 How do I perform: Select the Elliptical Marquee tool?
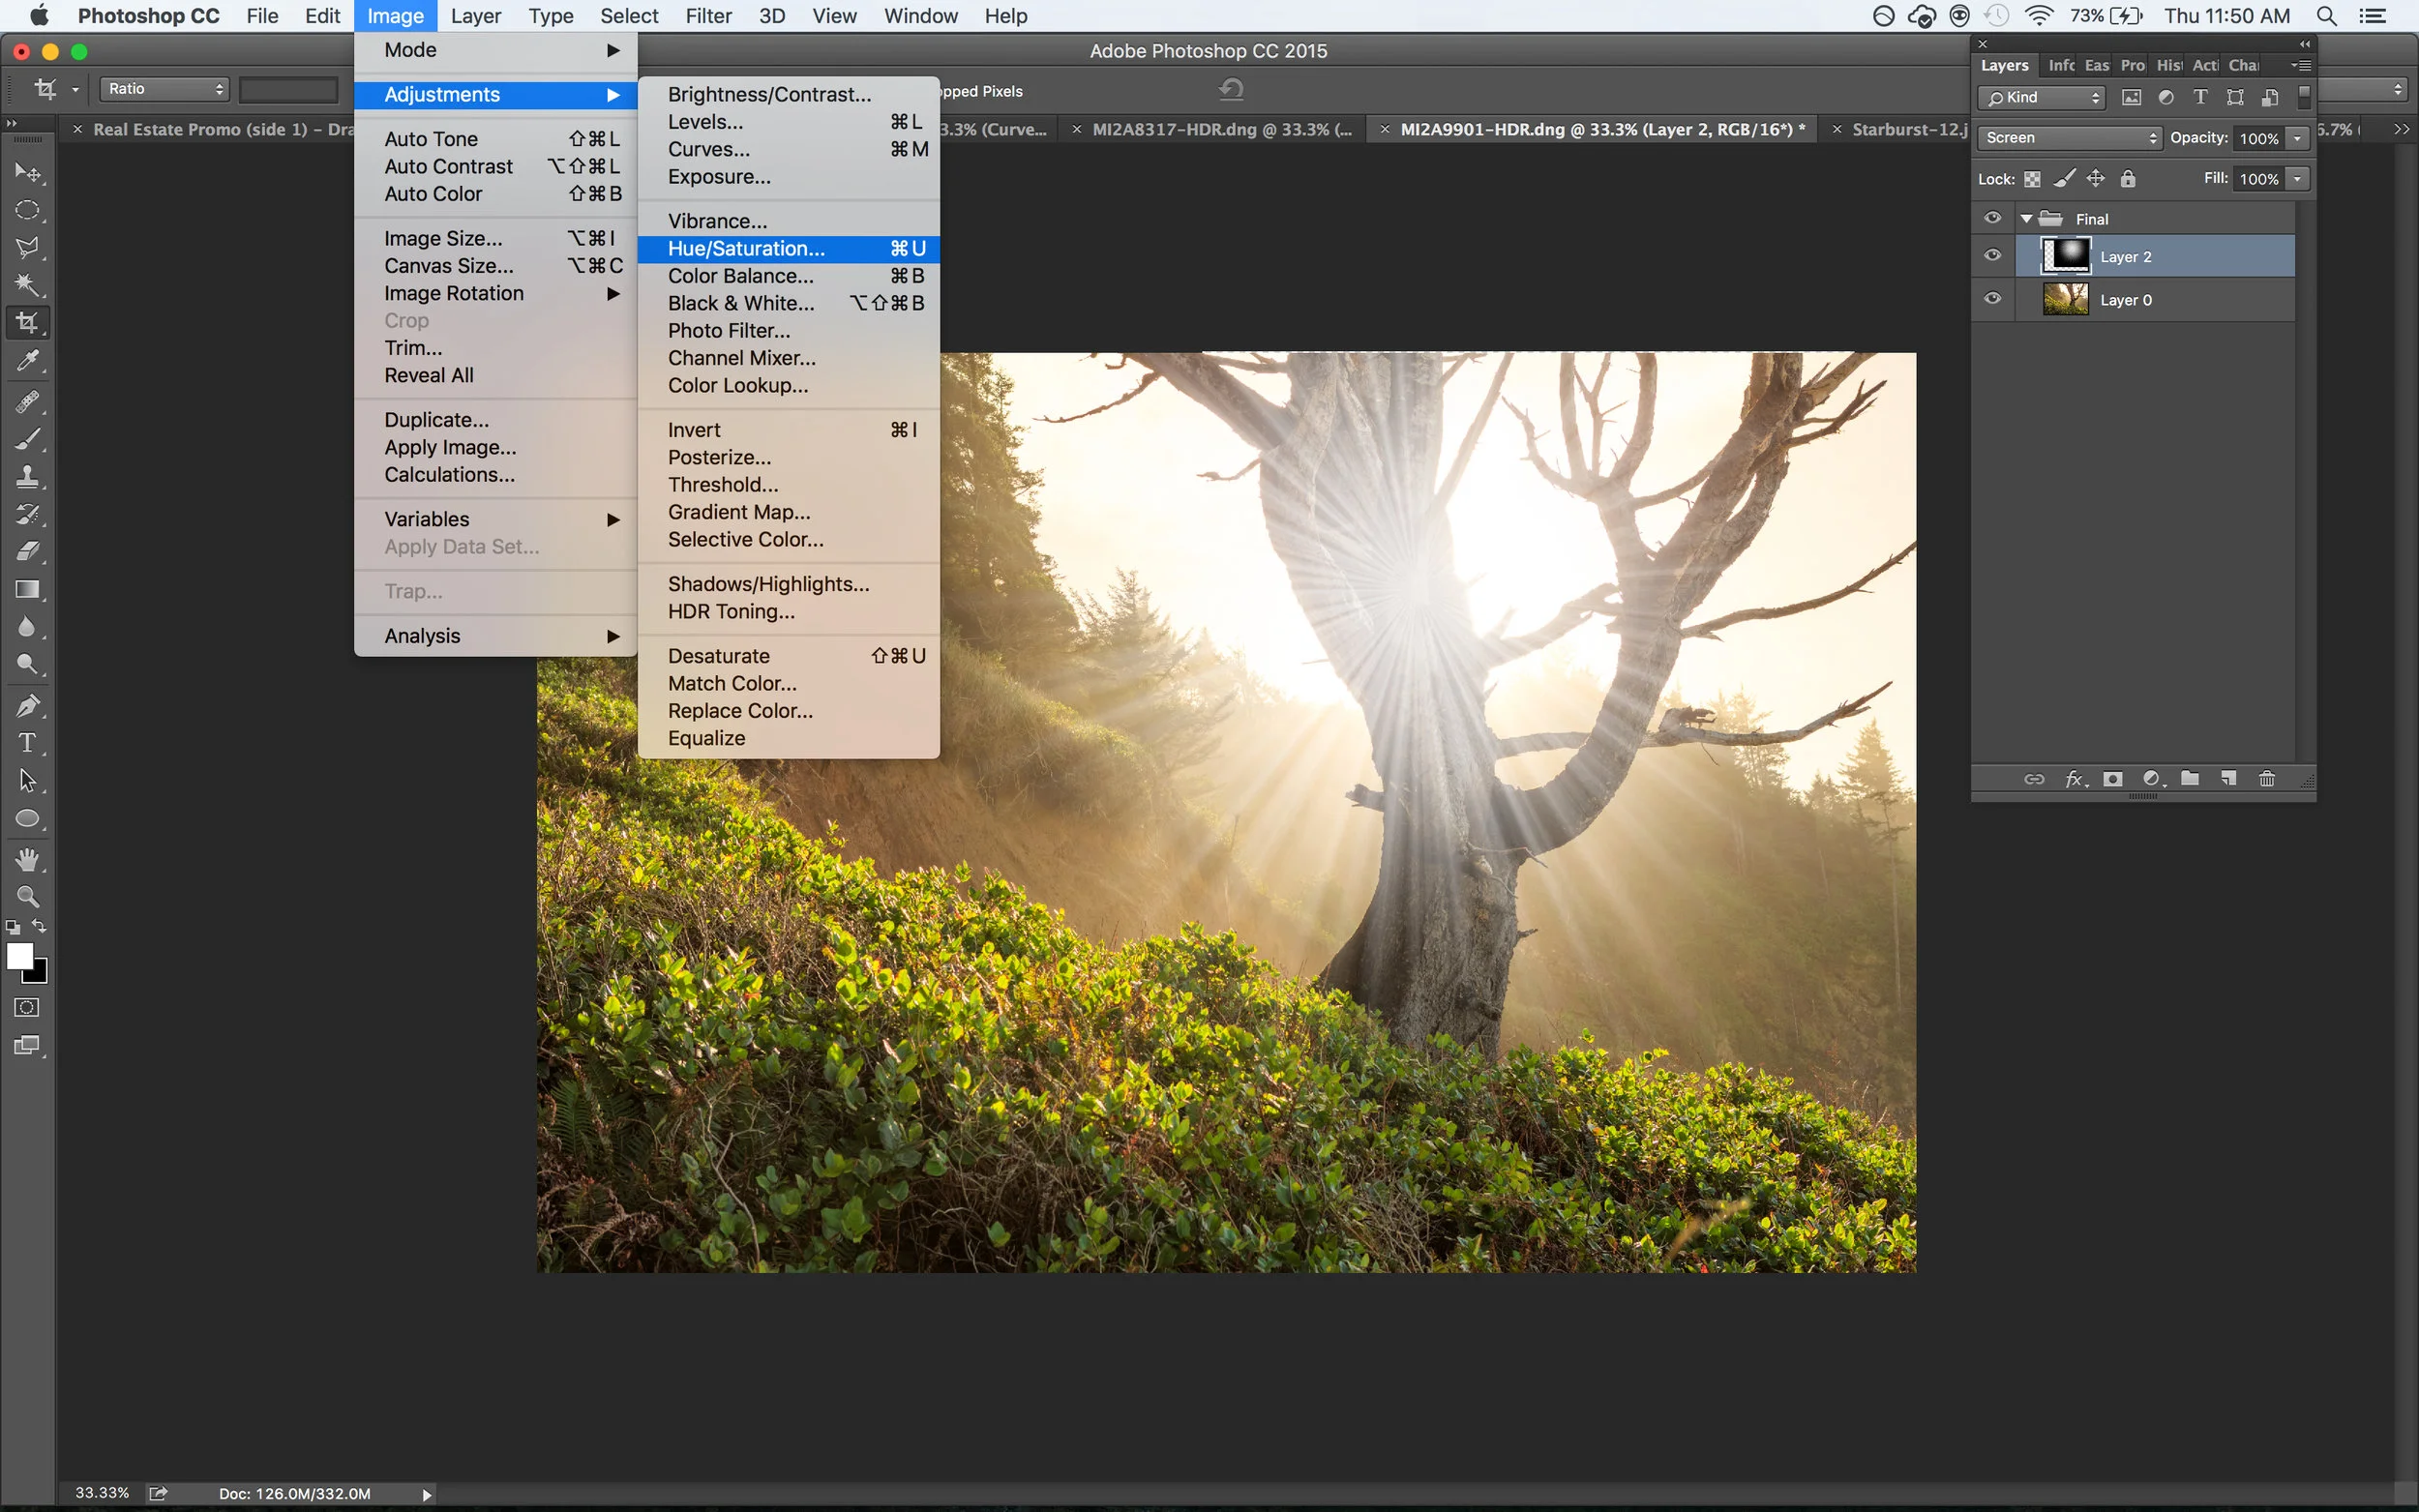pos(27,210)
